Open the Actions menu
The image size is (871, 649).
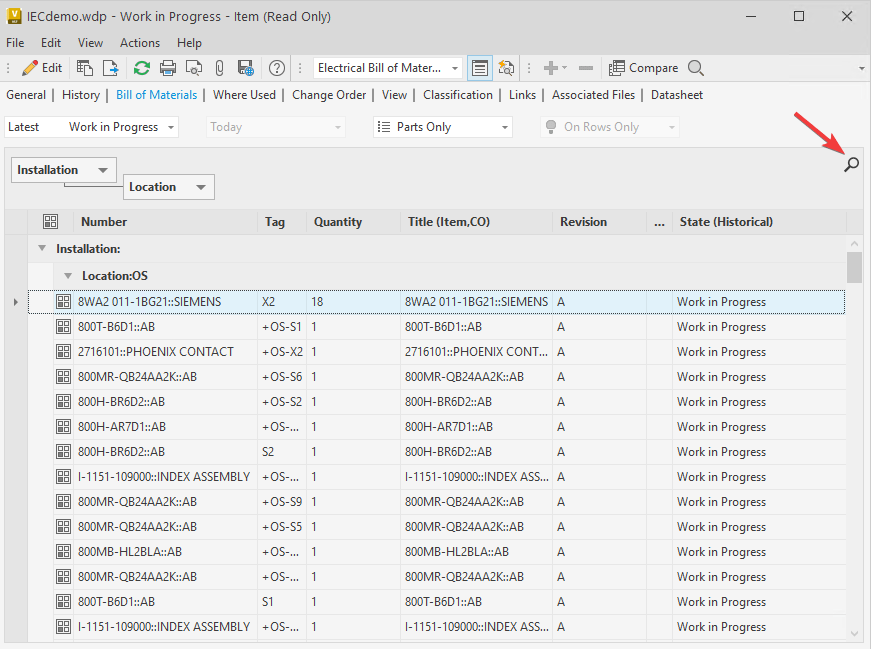(x=139, y=43)
